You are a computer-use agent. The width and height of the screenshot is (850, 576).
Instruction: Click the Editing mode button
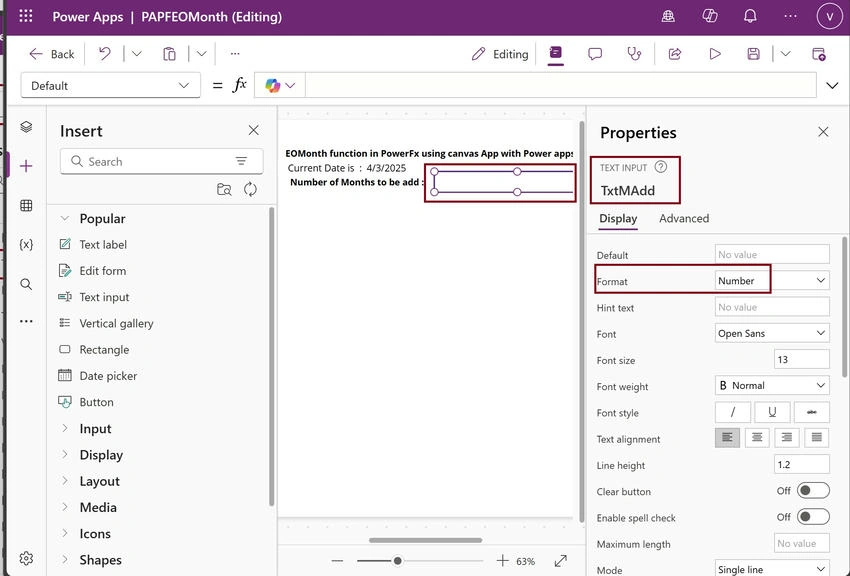[x=500, y=54]
